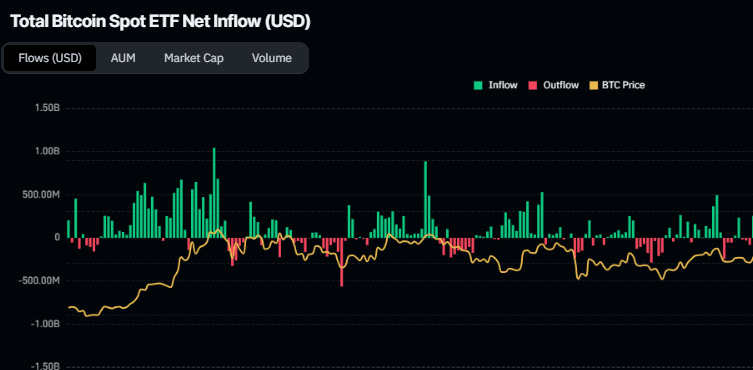Toggle the BTC Price legend series
753x370 pixels.
[617, 86]
